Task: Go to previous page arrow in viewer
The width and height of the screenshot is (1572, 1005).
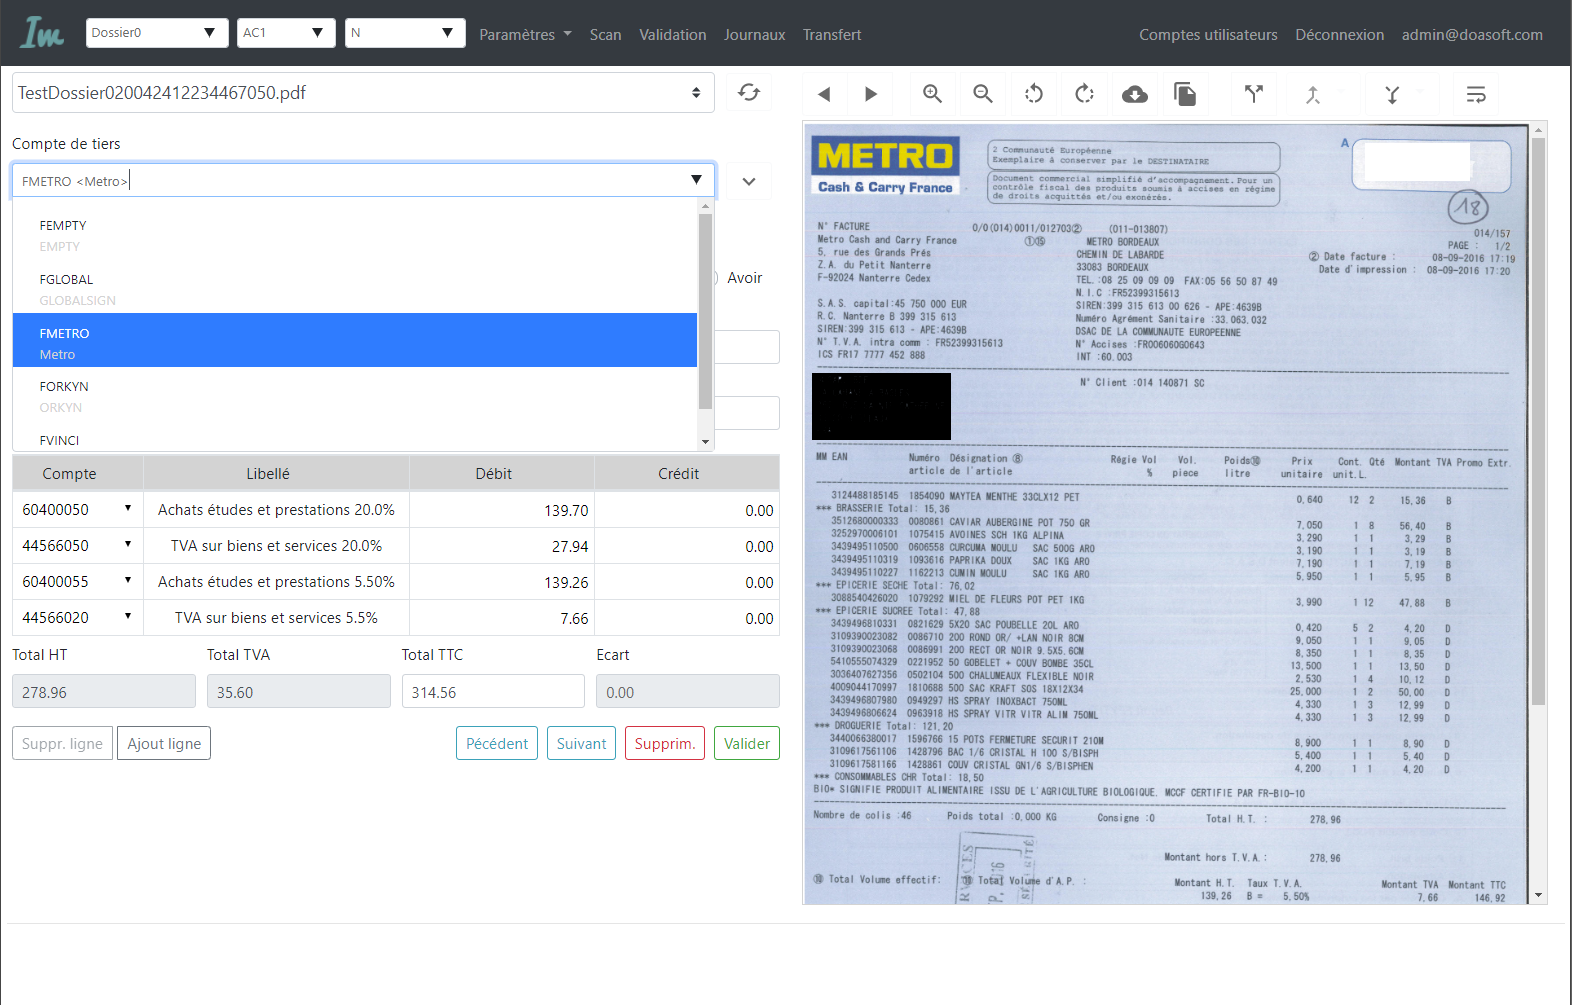Action: 824,94
